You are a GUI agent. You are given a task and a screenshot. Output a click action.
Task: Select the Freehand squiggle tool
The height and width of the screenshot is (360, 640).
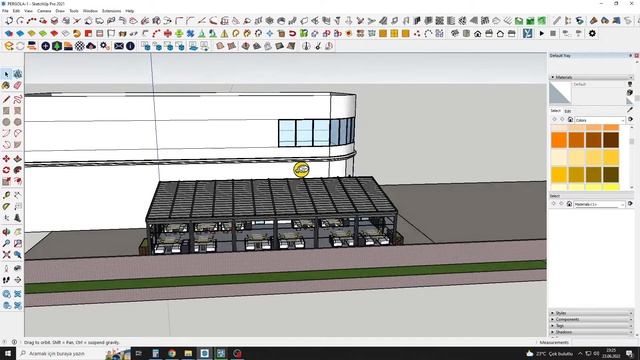click(x=18, y=99)
